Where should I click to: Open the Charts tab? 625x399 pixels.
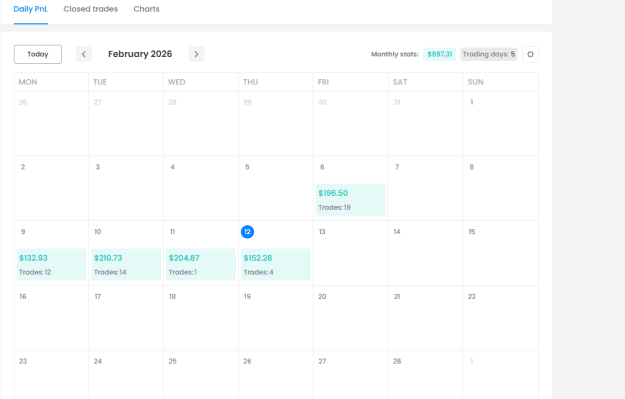(146, 9)
